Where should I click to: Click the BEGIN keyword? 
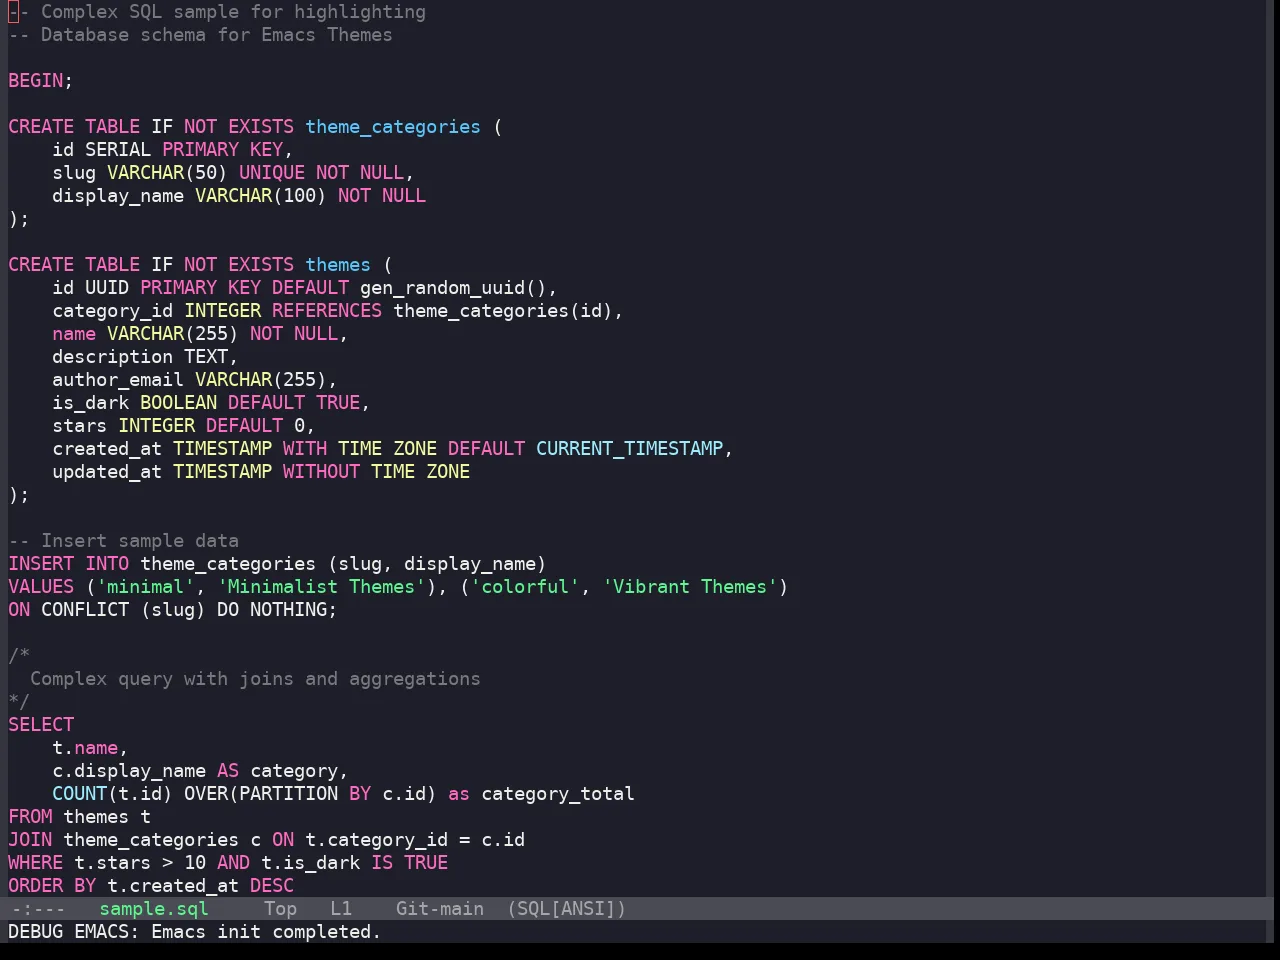pyautogui.click(x=36, y=81)
